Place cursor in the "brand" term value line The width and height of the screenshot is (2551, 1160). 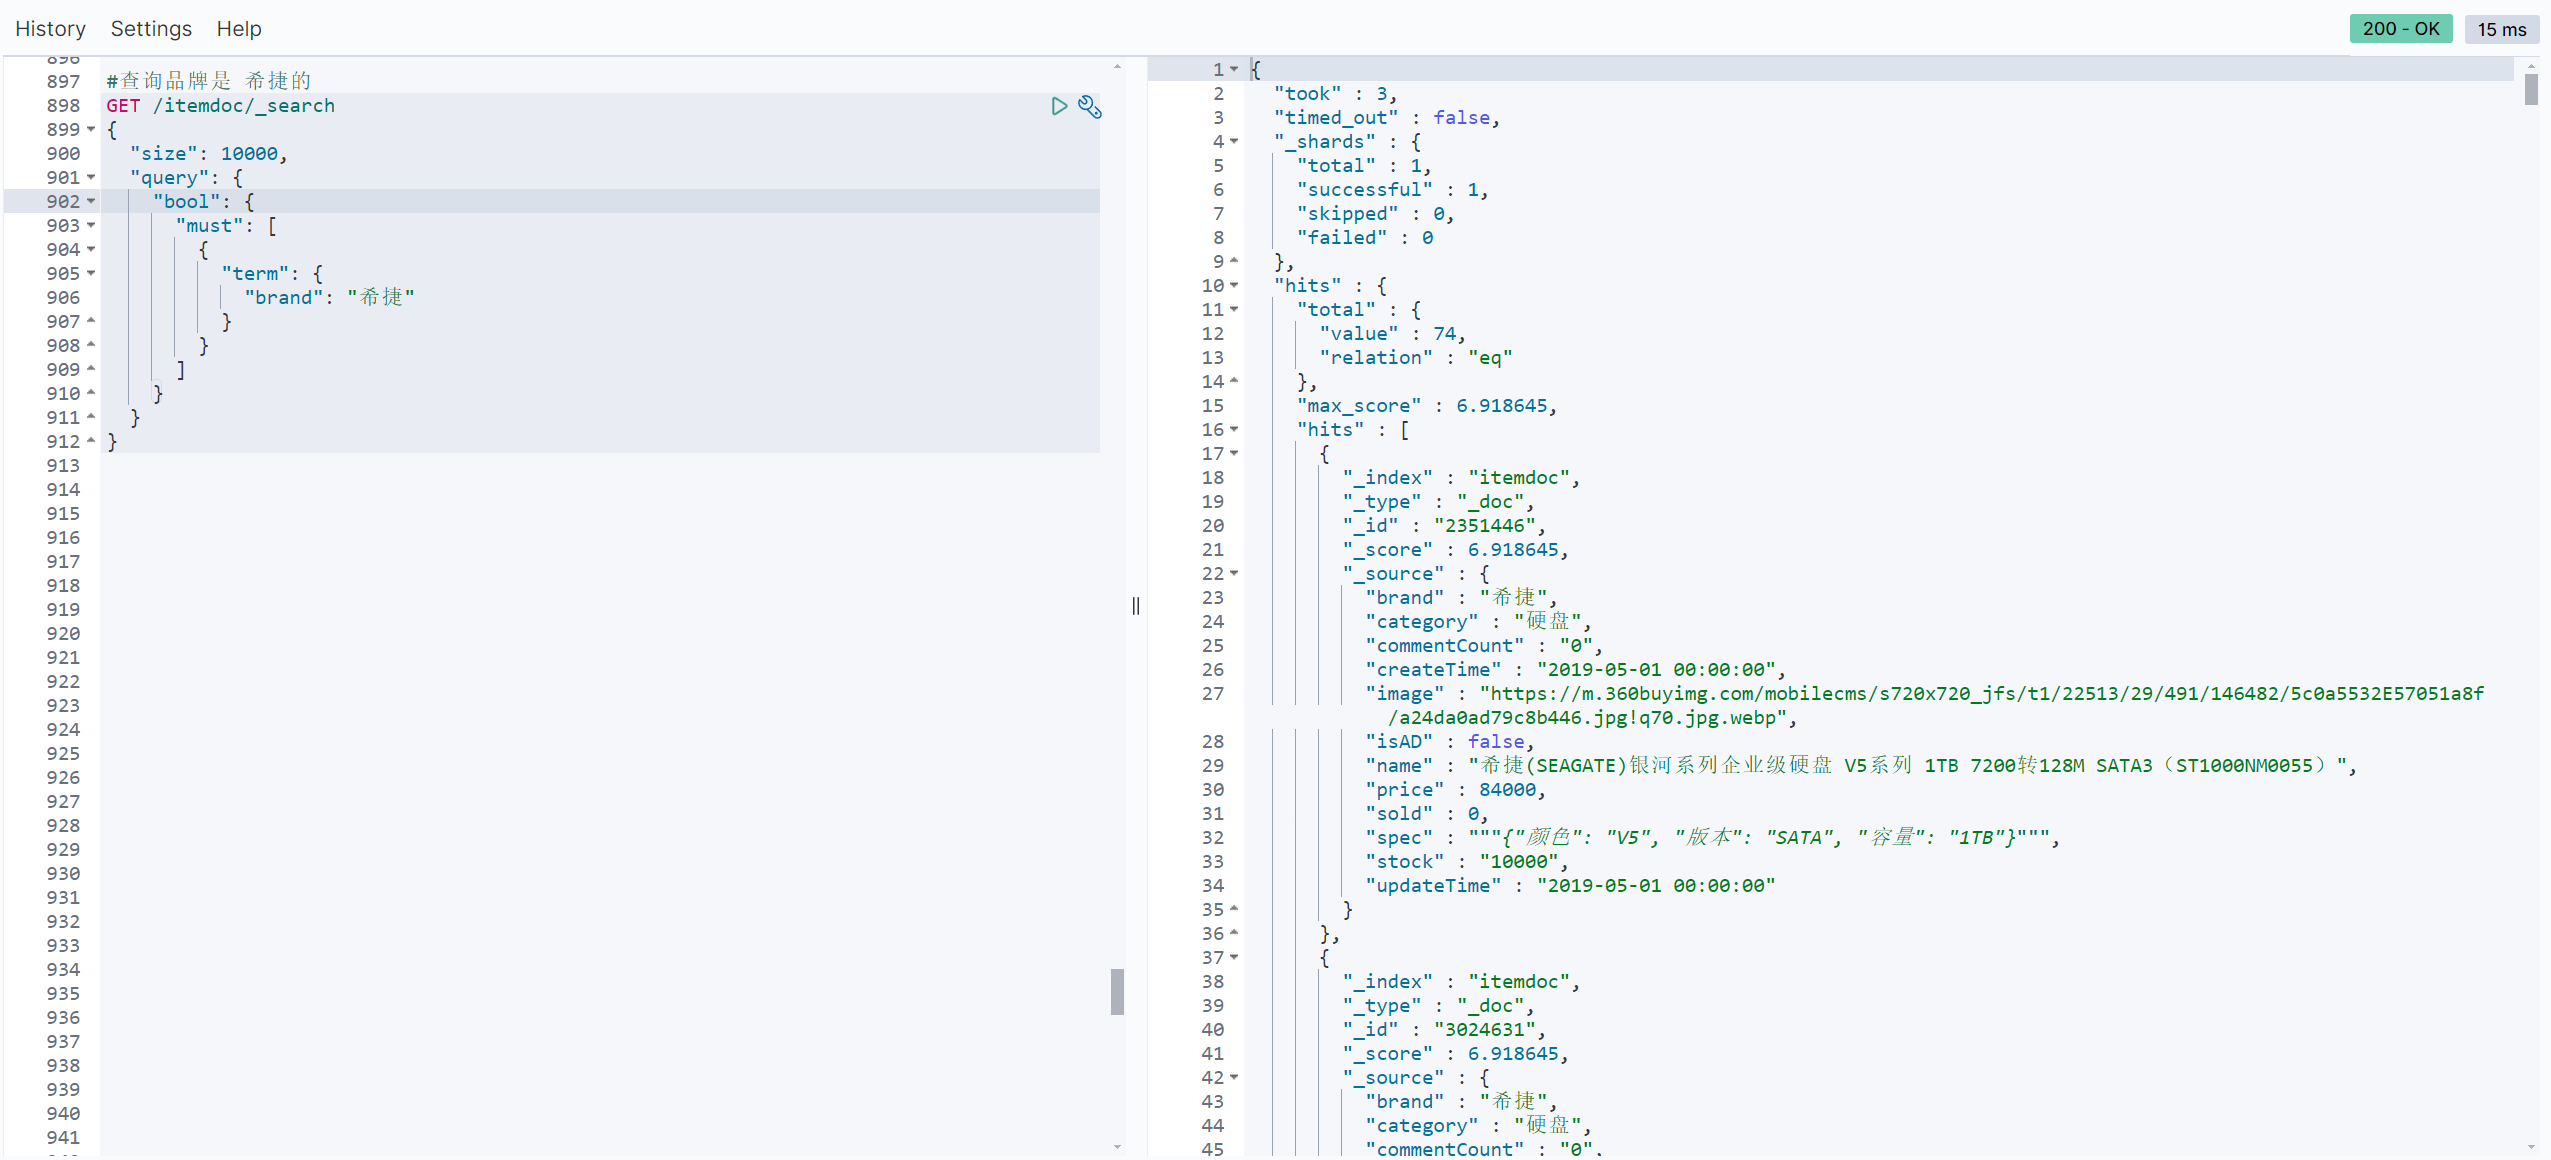tap(380, 297)
